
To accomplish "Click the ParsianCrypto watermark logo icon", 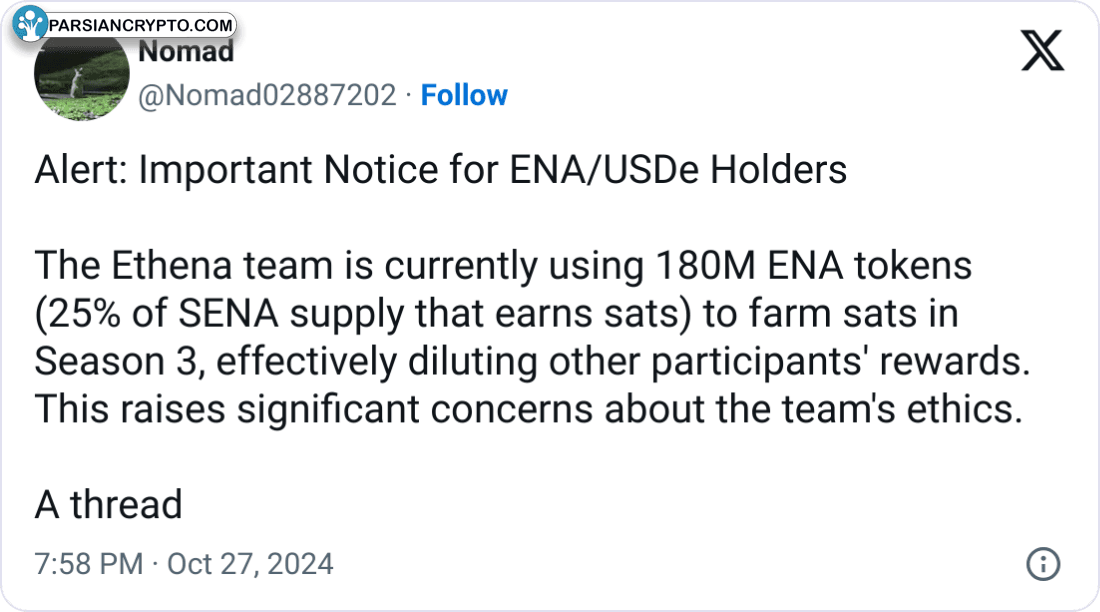I will tap(32, 24).
